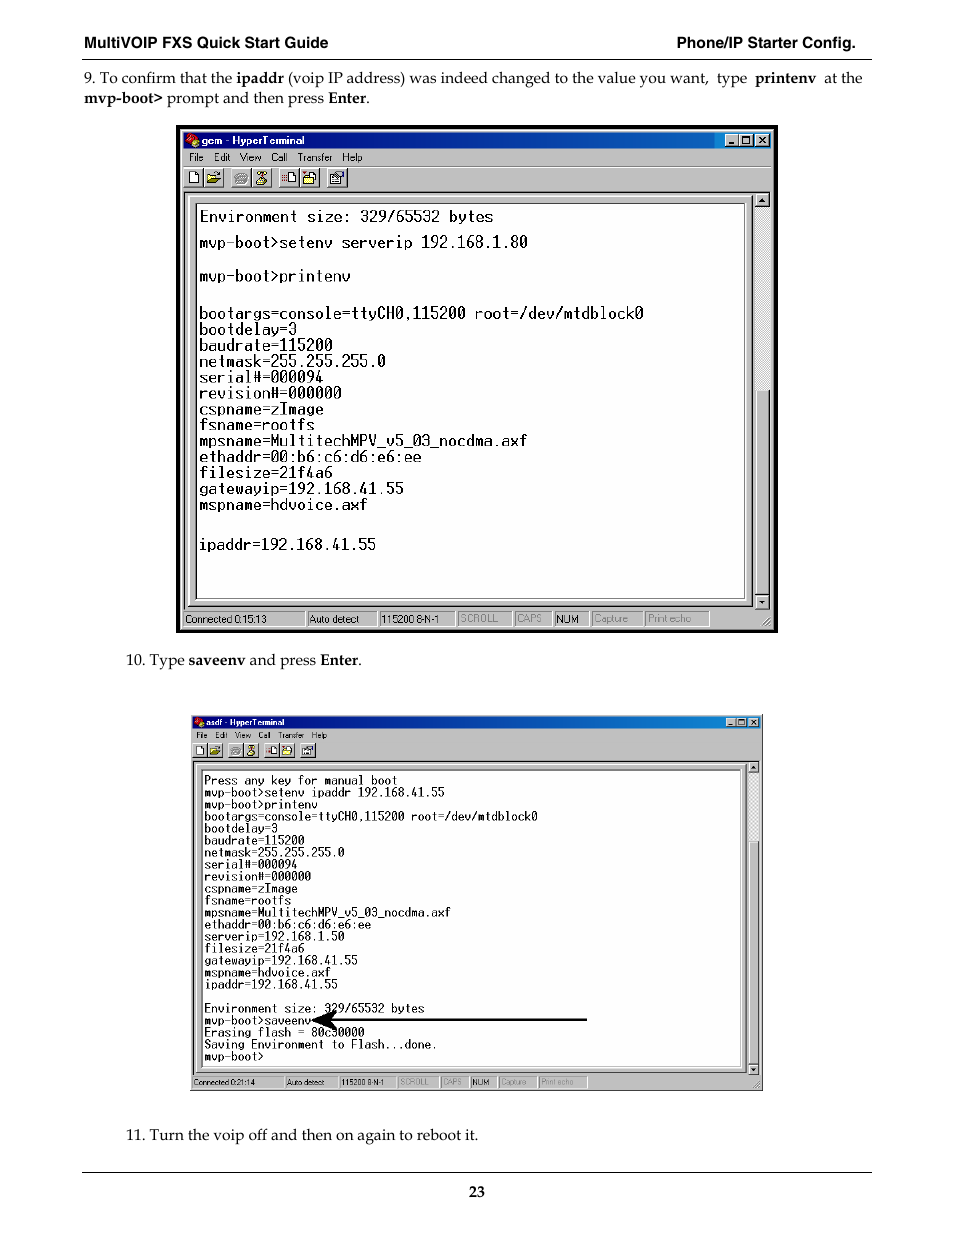Click New connection icon in asdf HyperTerminal toolbar

(x=200, y=750)
